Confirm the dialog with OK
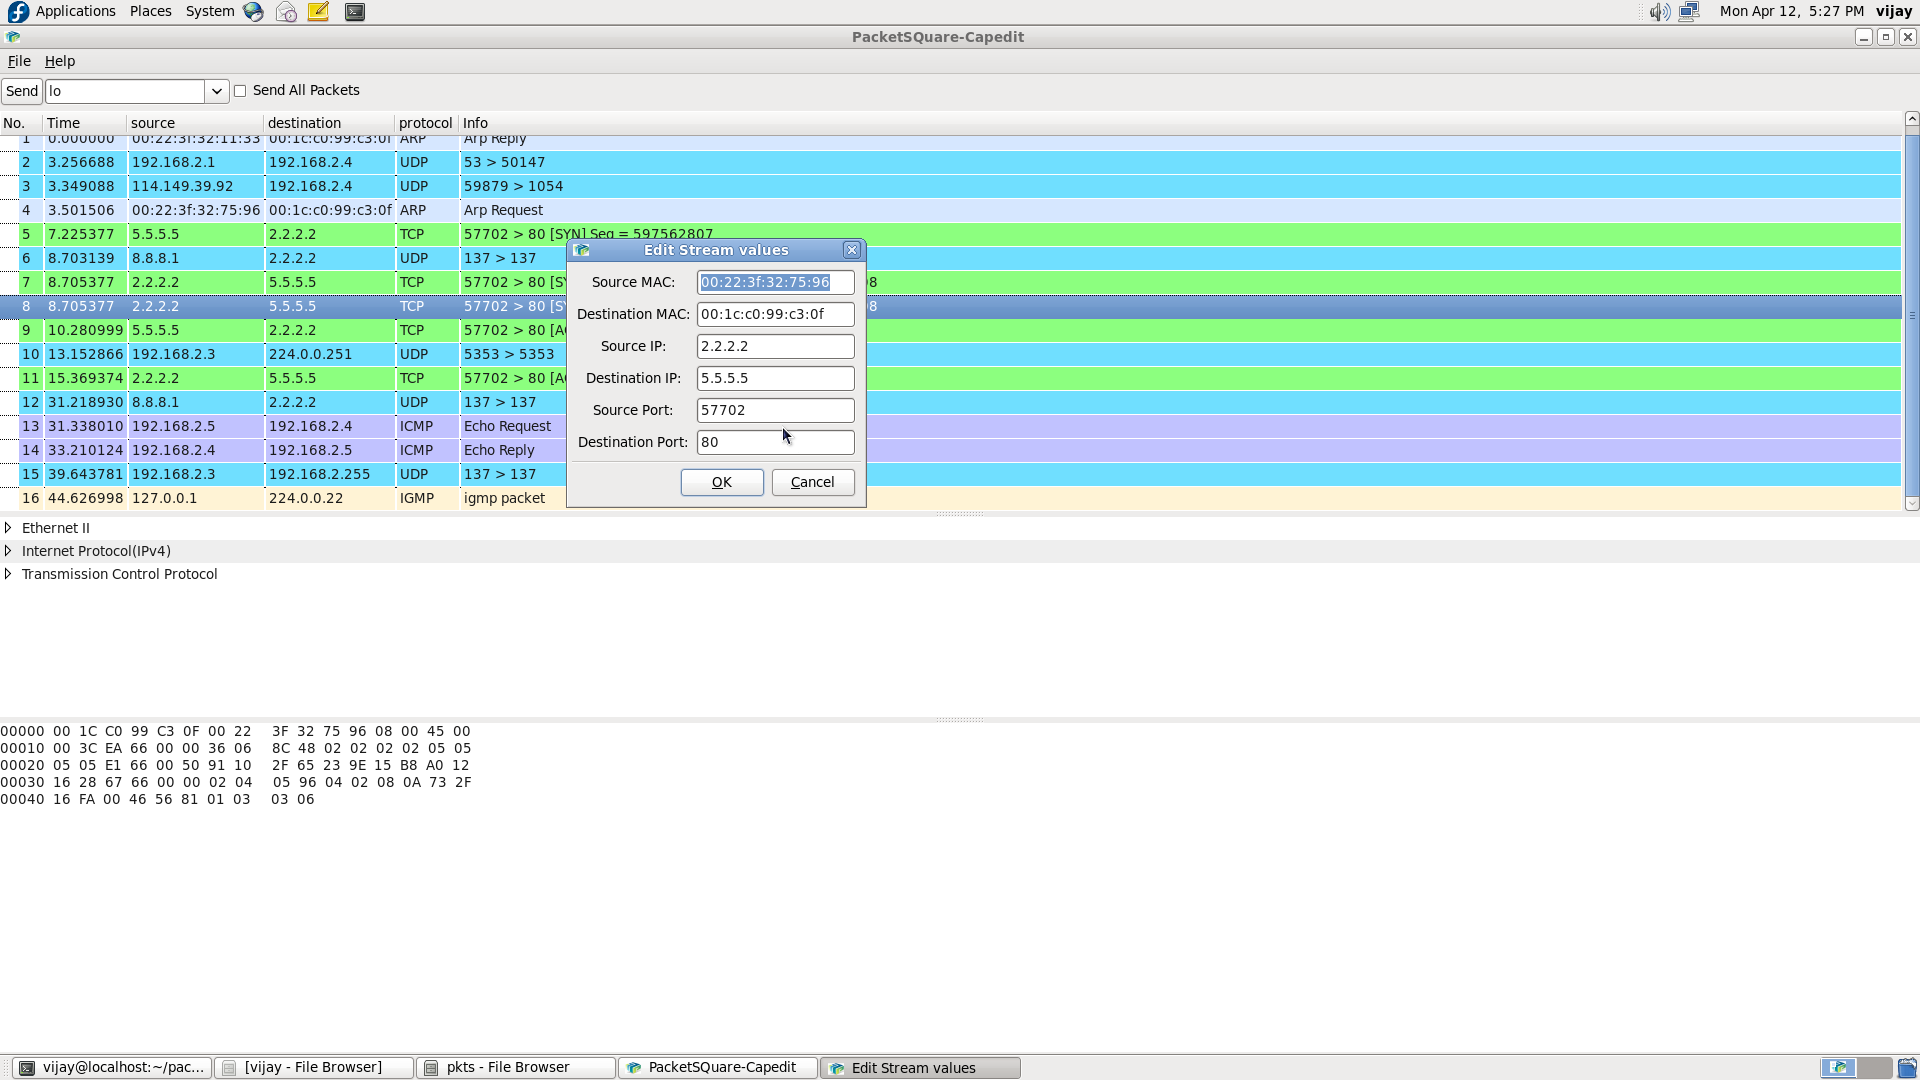This screenshot has height=1080, width=1920. 722,482
